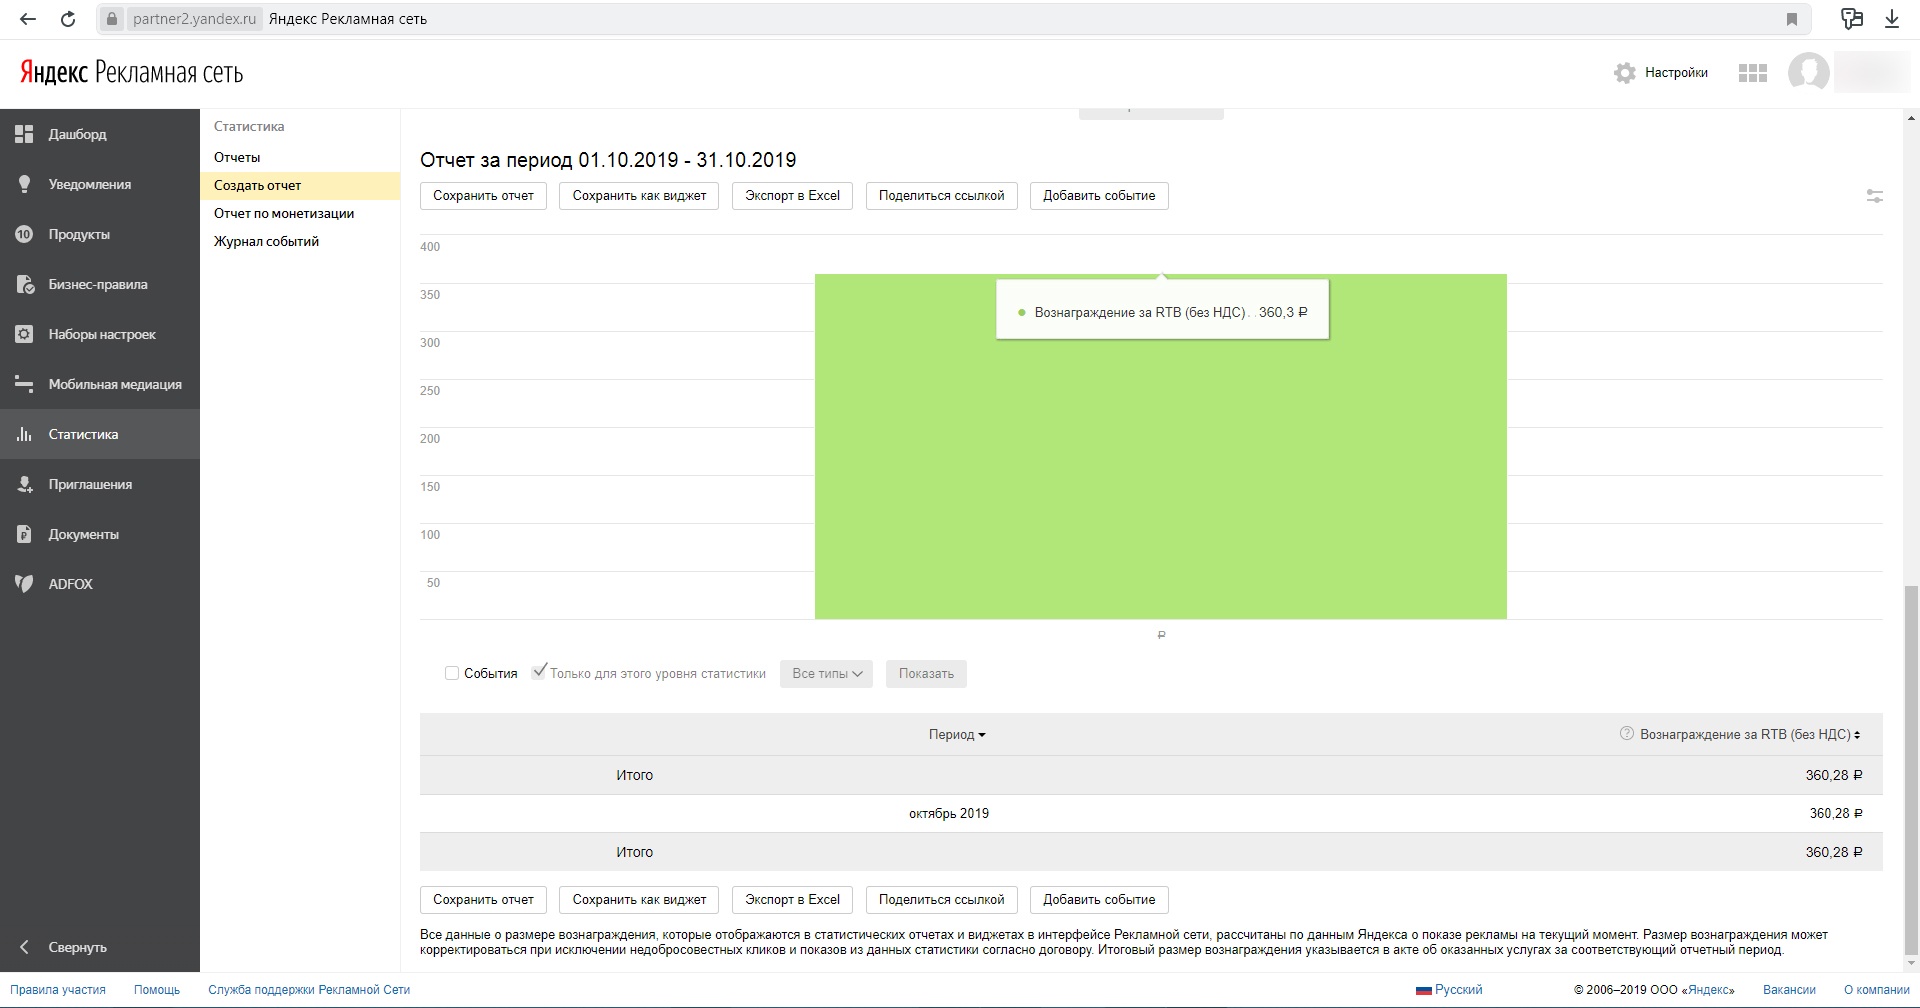Open Правила участия footer link
The image size is (1920, 1008).
58,990
